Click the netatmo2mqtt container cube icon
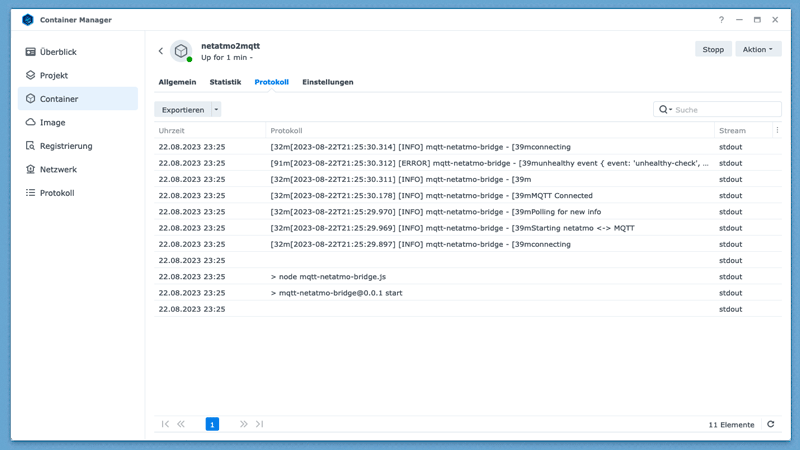The image size is (800, 450). [181, 51]
